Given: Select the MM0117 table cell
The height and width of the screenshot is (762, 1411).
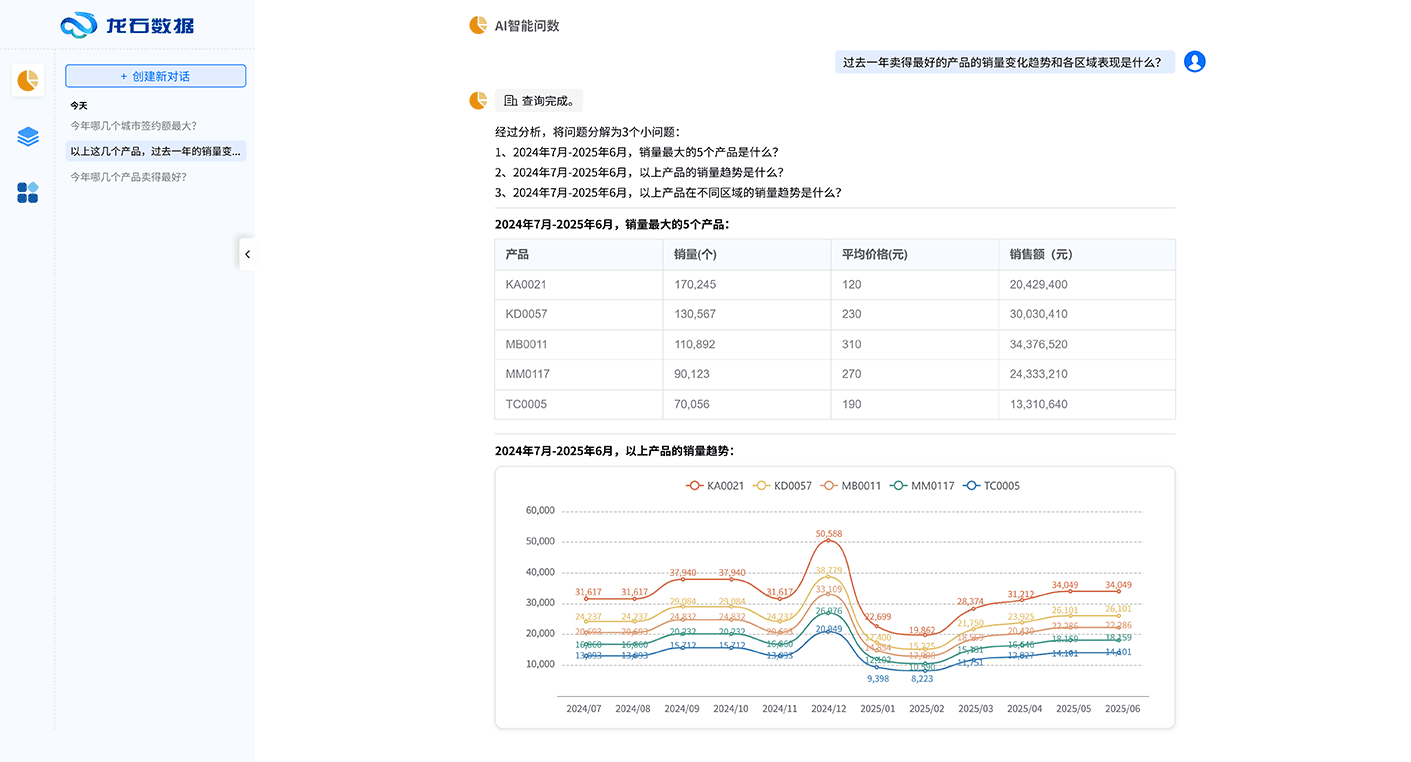Looking at the screenshot, I should (579, 374).
